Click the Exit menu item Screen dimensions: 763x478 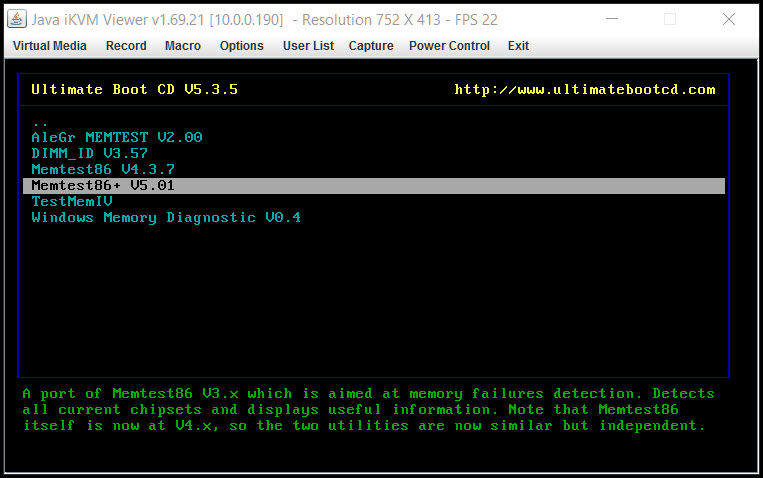[x=518, y=46]
